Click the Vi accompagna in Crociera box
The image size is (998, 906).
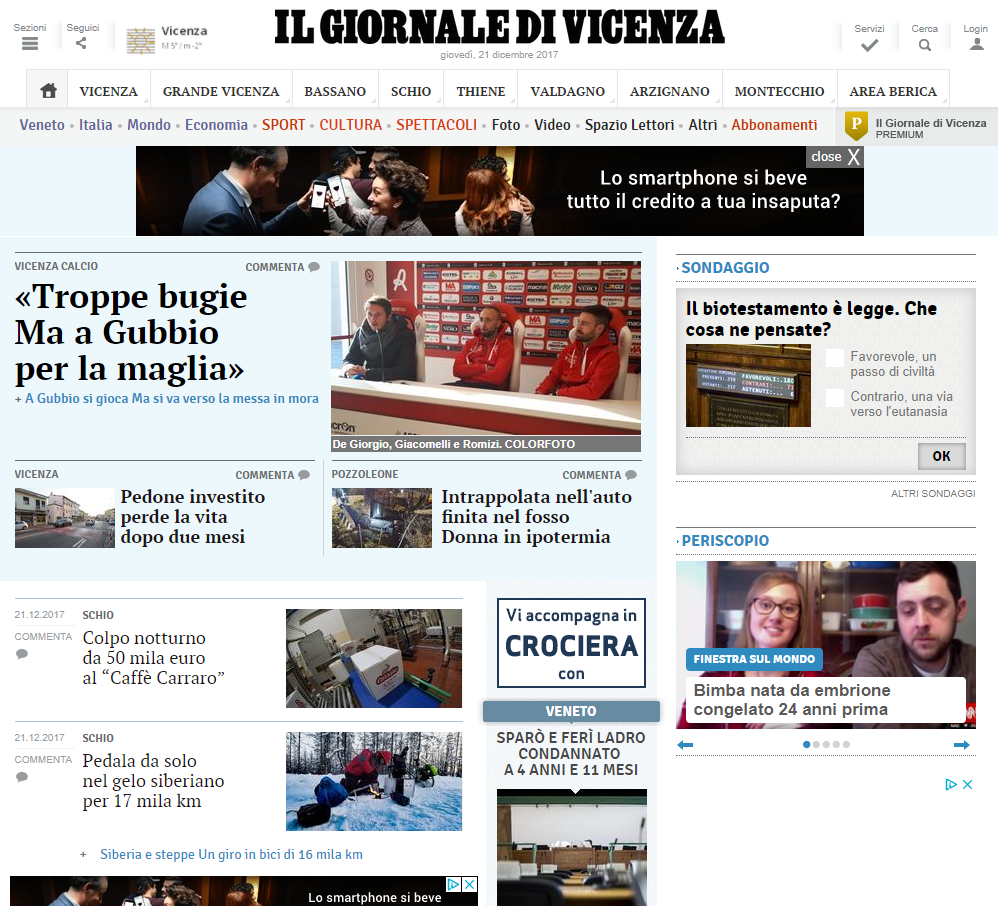tap(572, 643)
